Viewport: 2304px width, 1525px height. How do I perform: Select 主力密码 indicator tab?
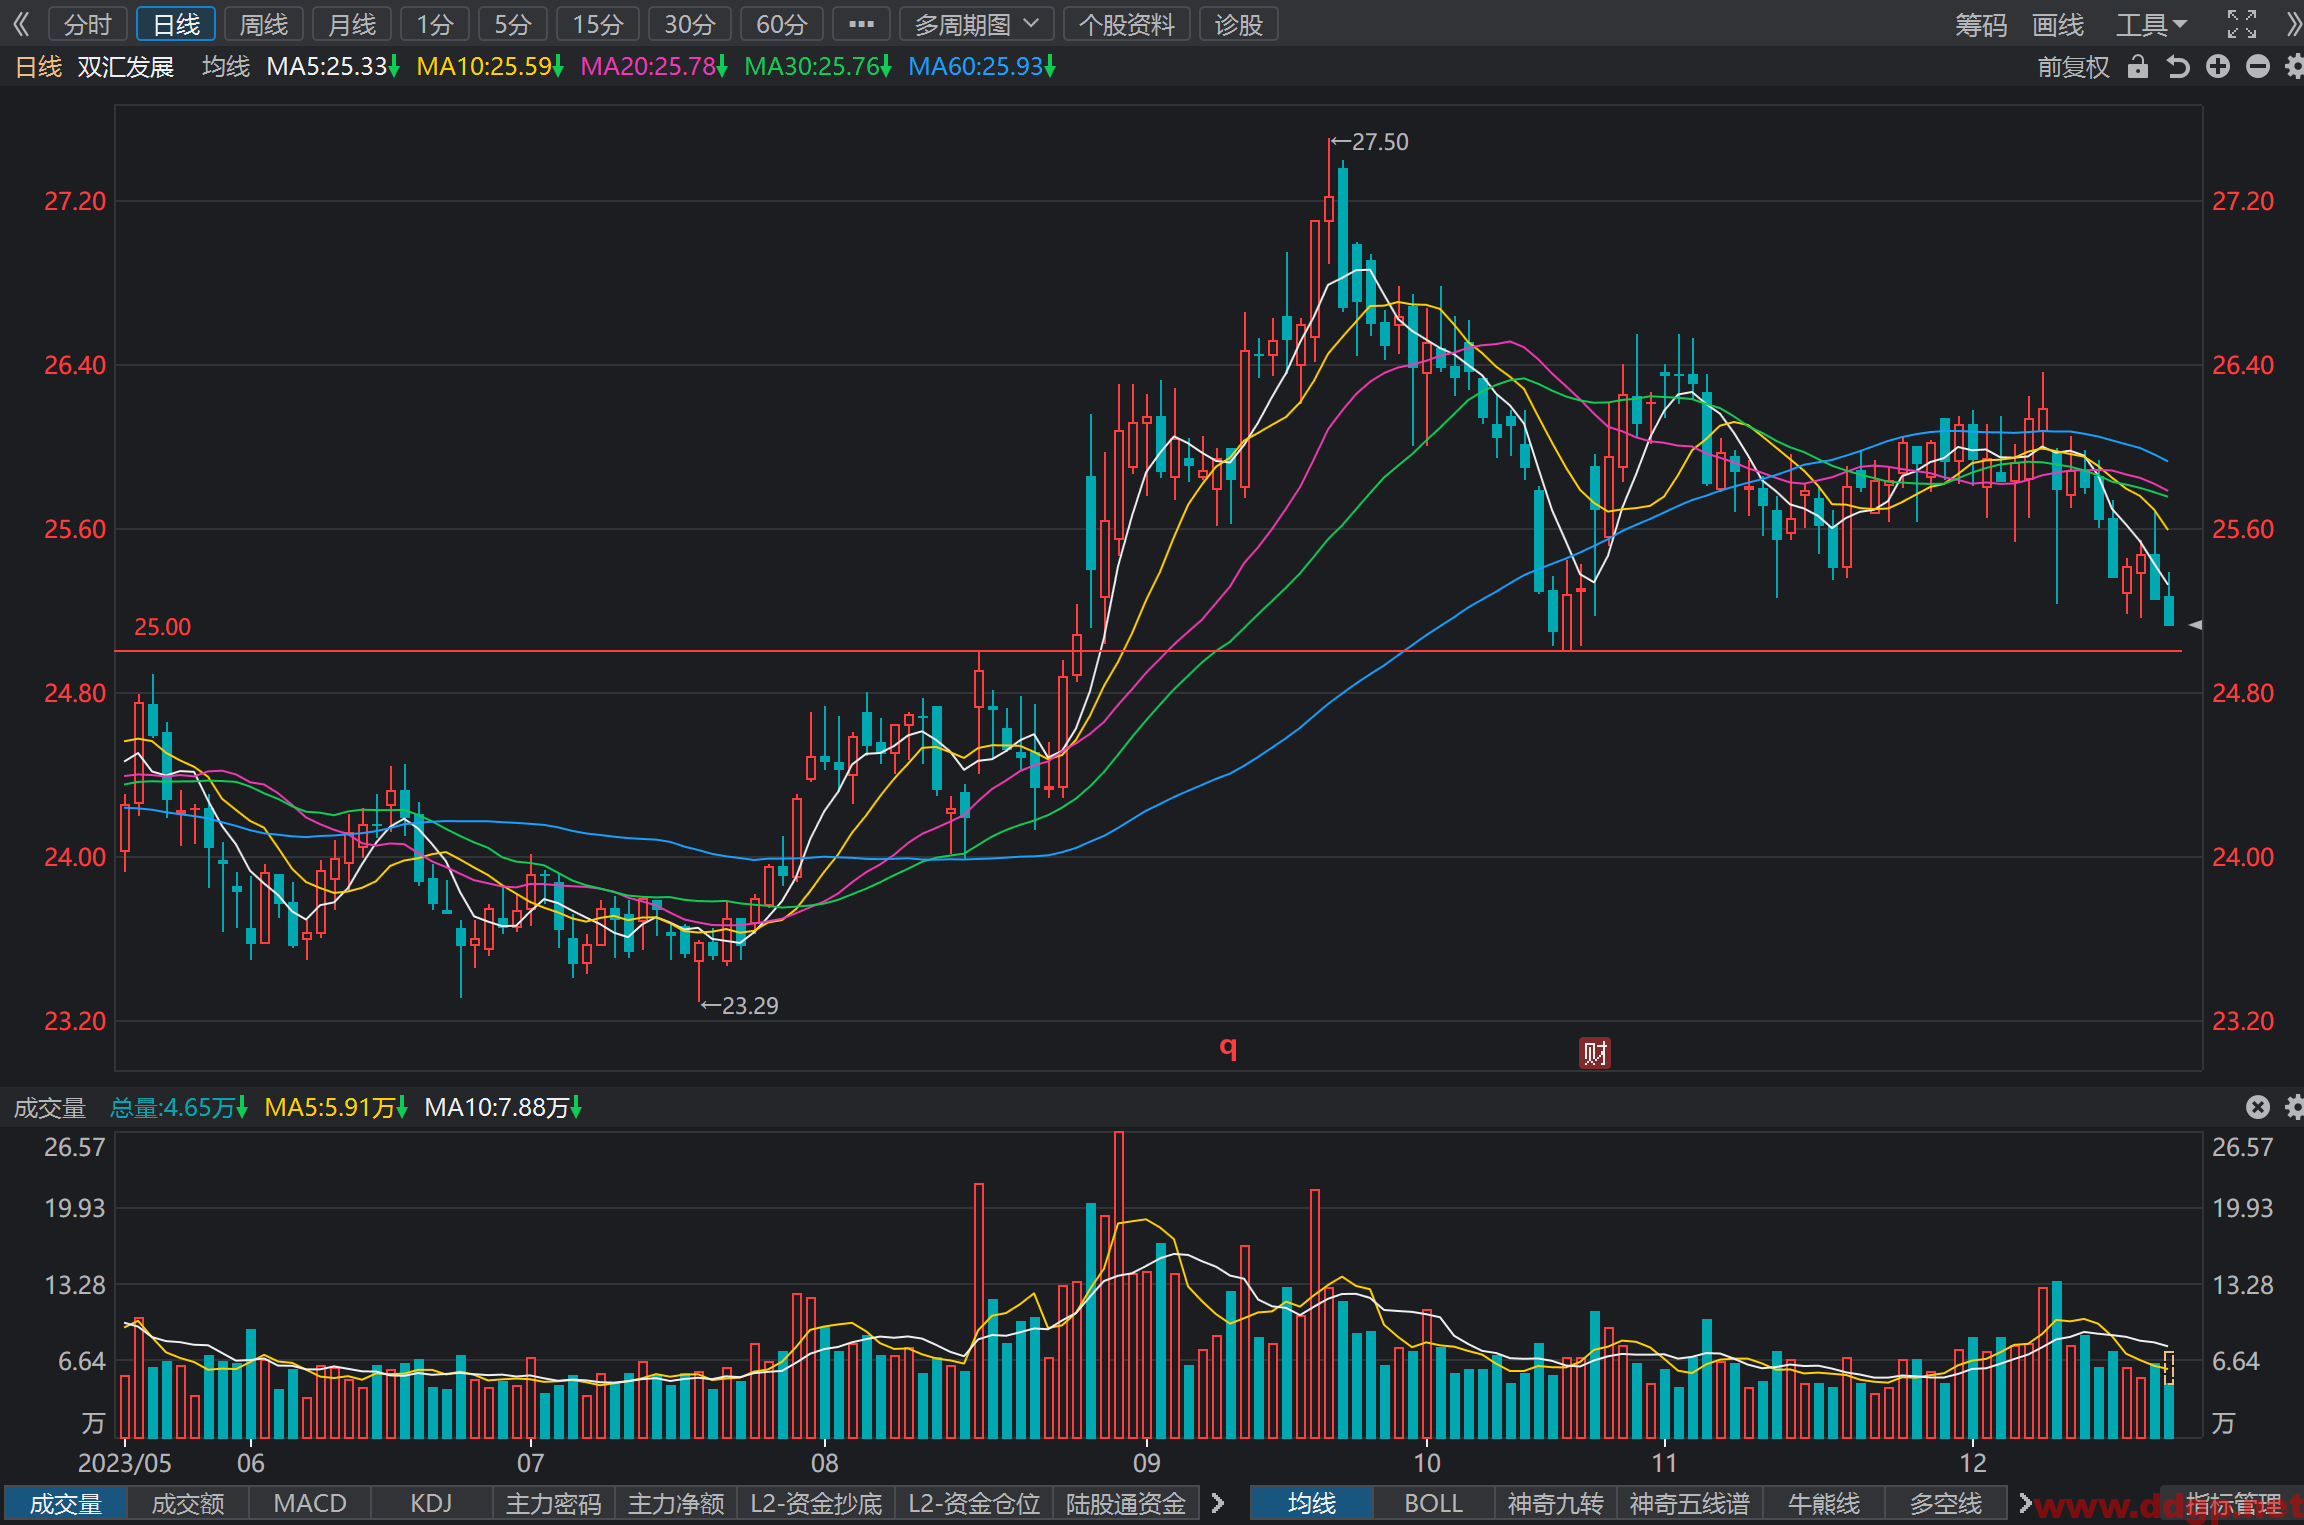tap(554, 1504)
